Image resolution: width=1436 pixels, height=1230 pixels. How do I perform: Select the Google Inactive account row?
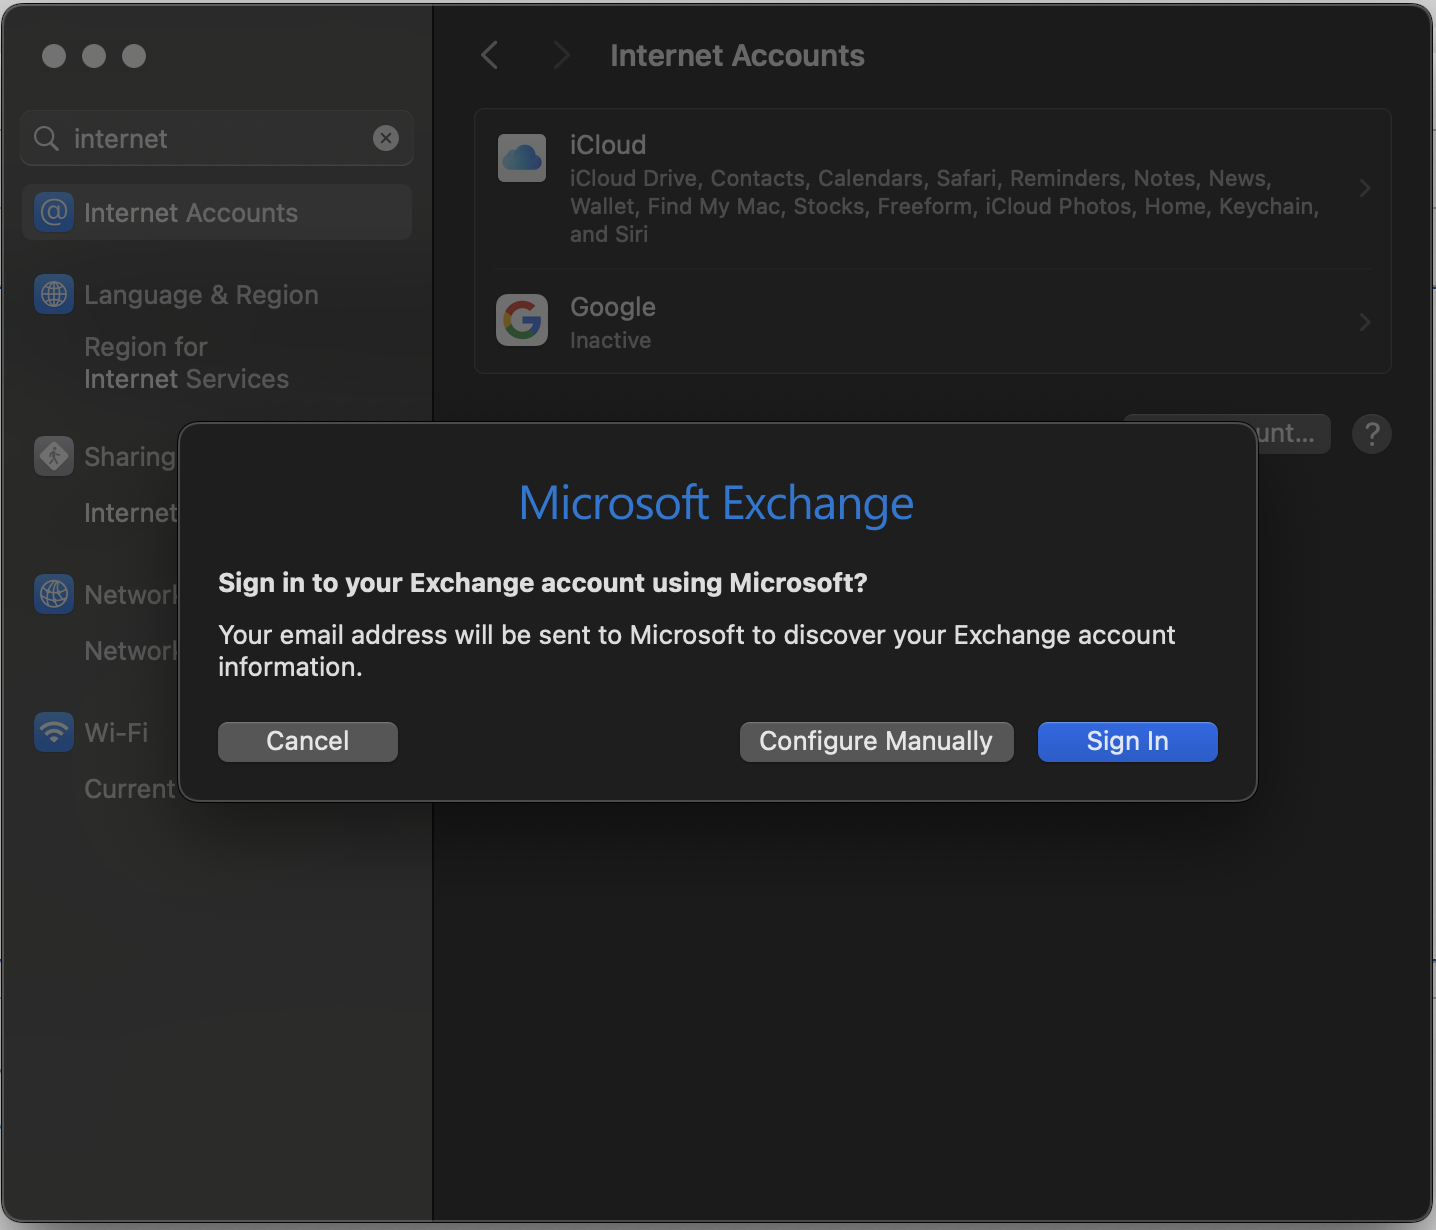click(932, 322)
